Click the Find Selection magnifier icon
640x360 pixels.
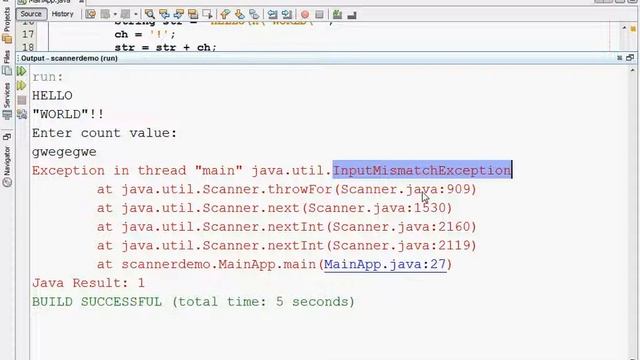pyautogui.click(x=150, y=15)
